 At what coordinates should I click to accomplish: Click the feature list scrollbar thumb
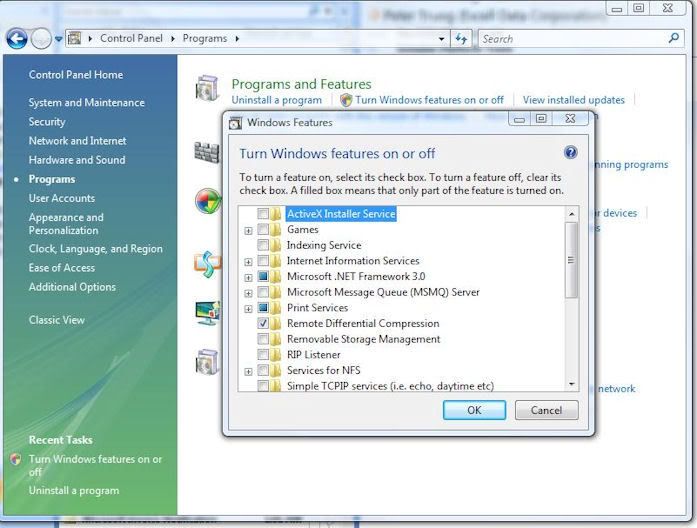click(571, 260)
